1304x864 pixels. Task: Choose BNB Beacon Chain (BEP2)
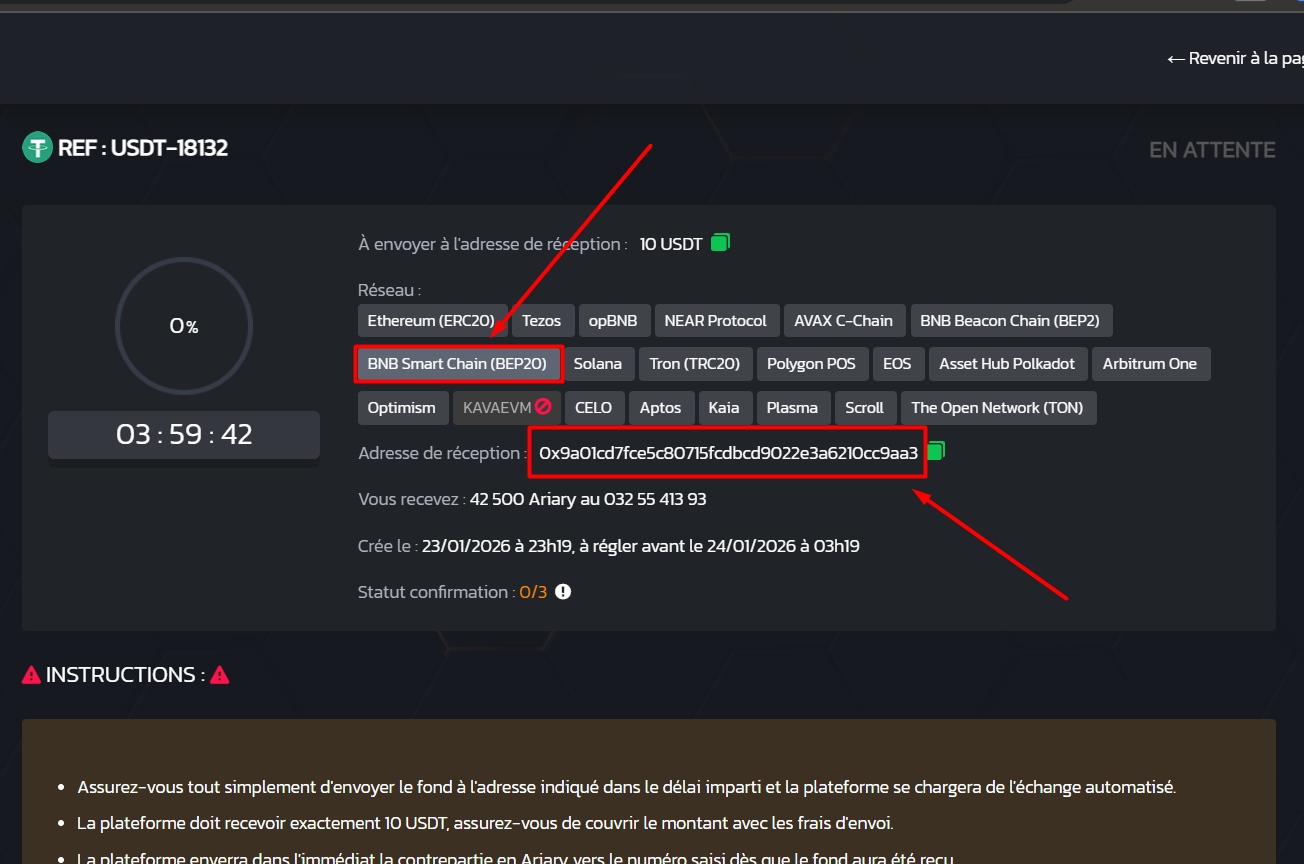point(1010,321)
